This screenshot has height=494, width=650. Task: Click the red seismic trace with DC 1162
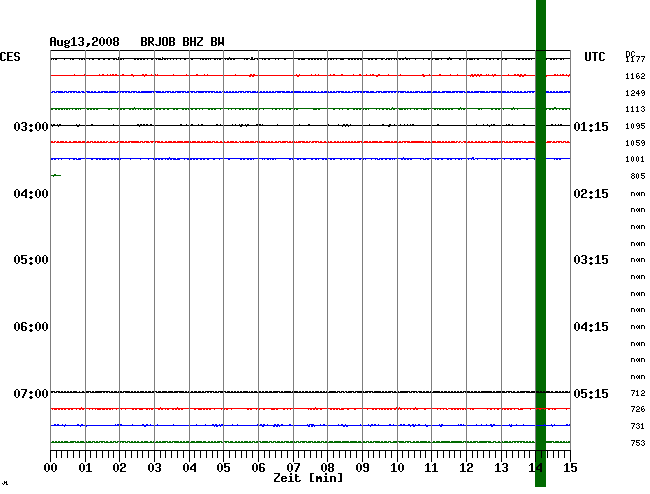310,75
